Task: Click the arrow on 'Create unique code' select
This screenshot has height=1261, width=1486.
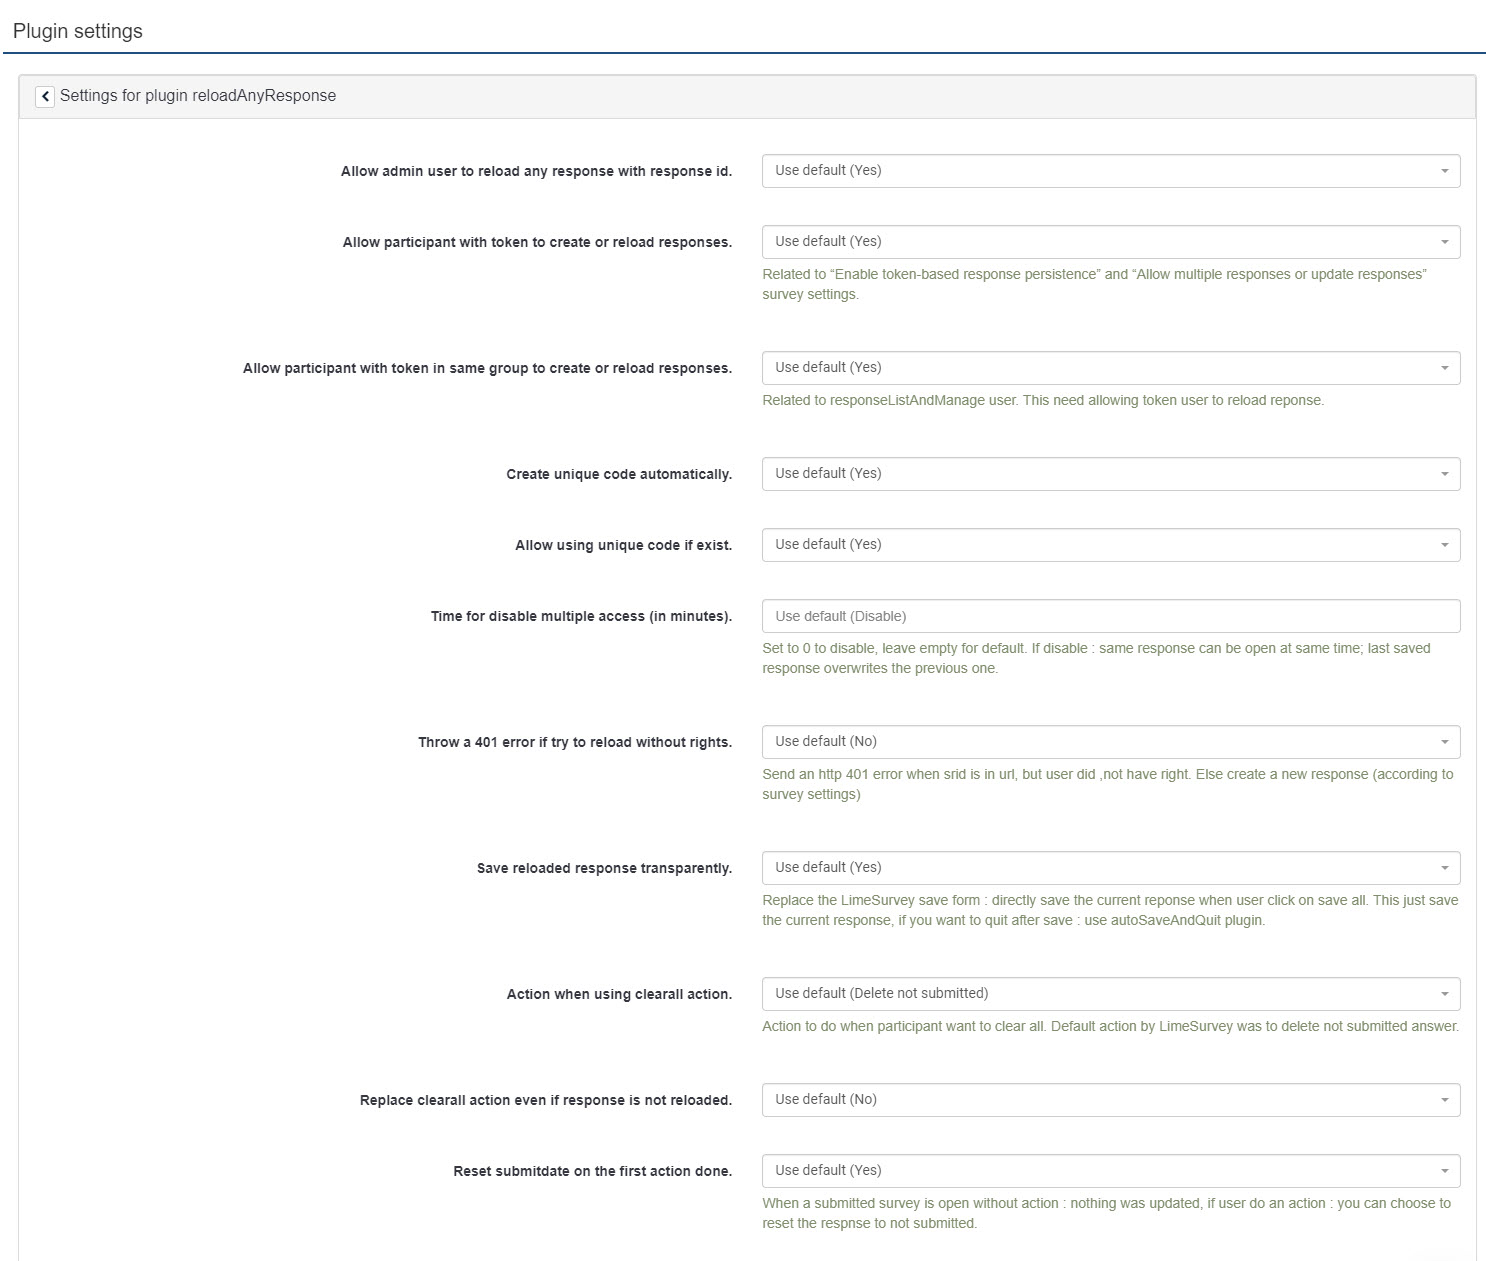Action: (x=1444, y=474)
